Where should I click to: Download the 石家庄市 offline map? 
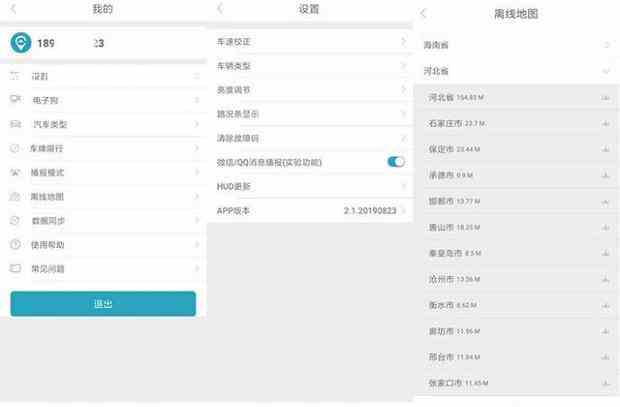point(606,123)
